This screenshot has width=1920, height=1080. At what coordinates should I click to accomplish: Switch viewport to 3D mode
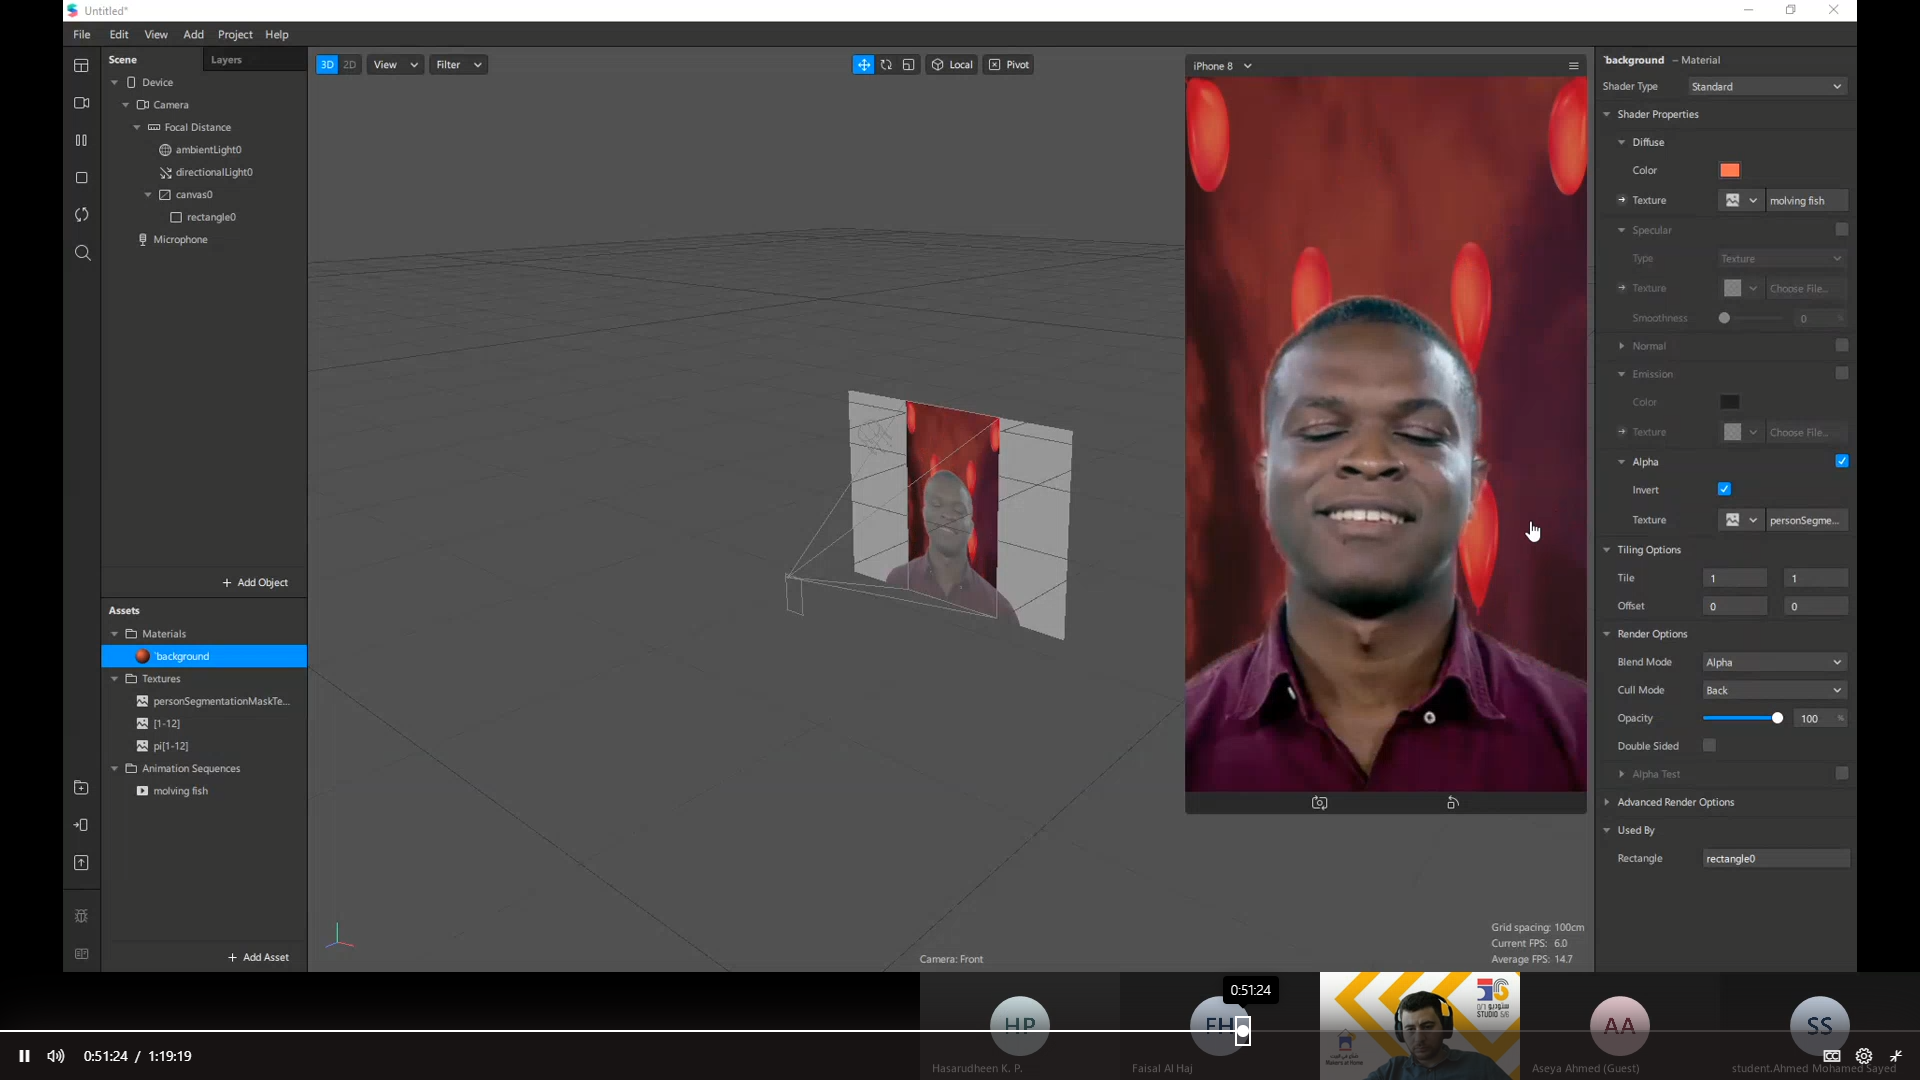pos(327,65)
